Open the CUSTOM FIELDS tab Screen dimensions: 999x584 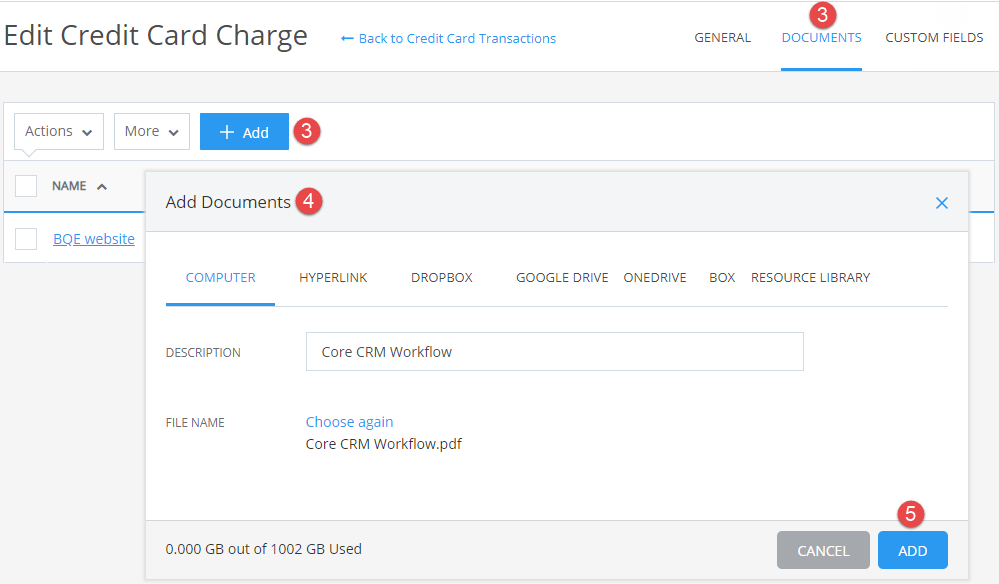click(933, 37)
